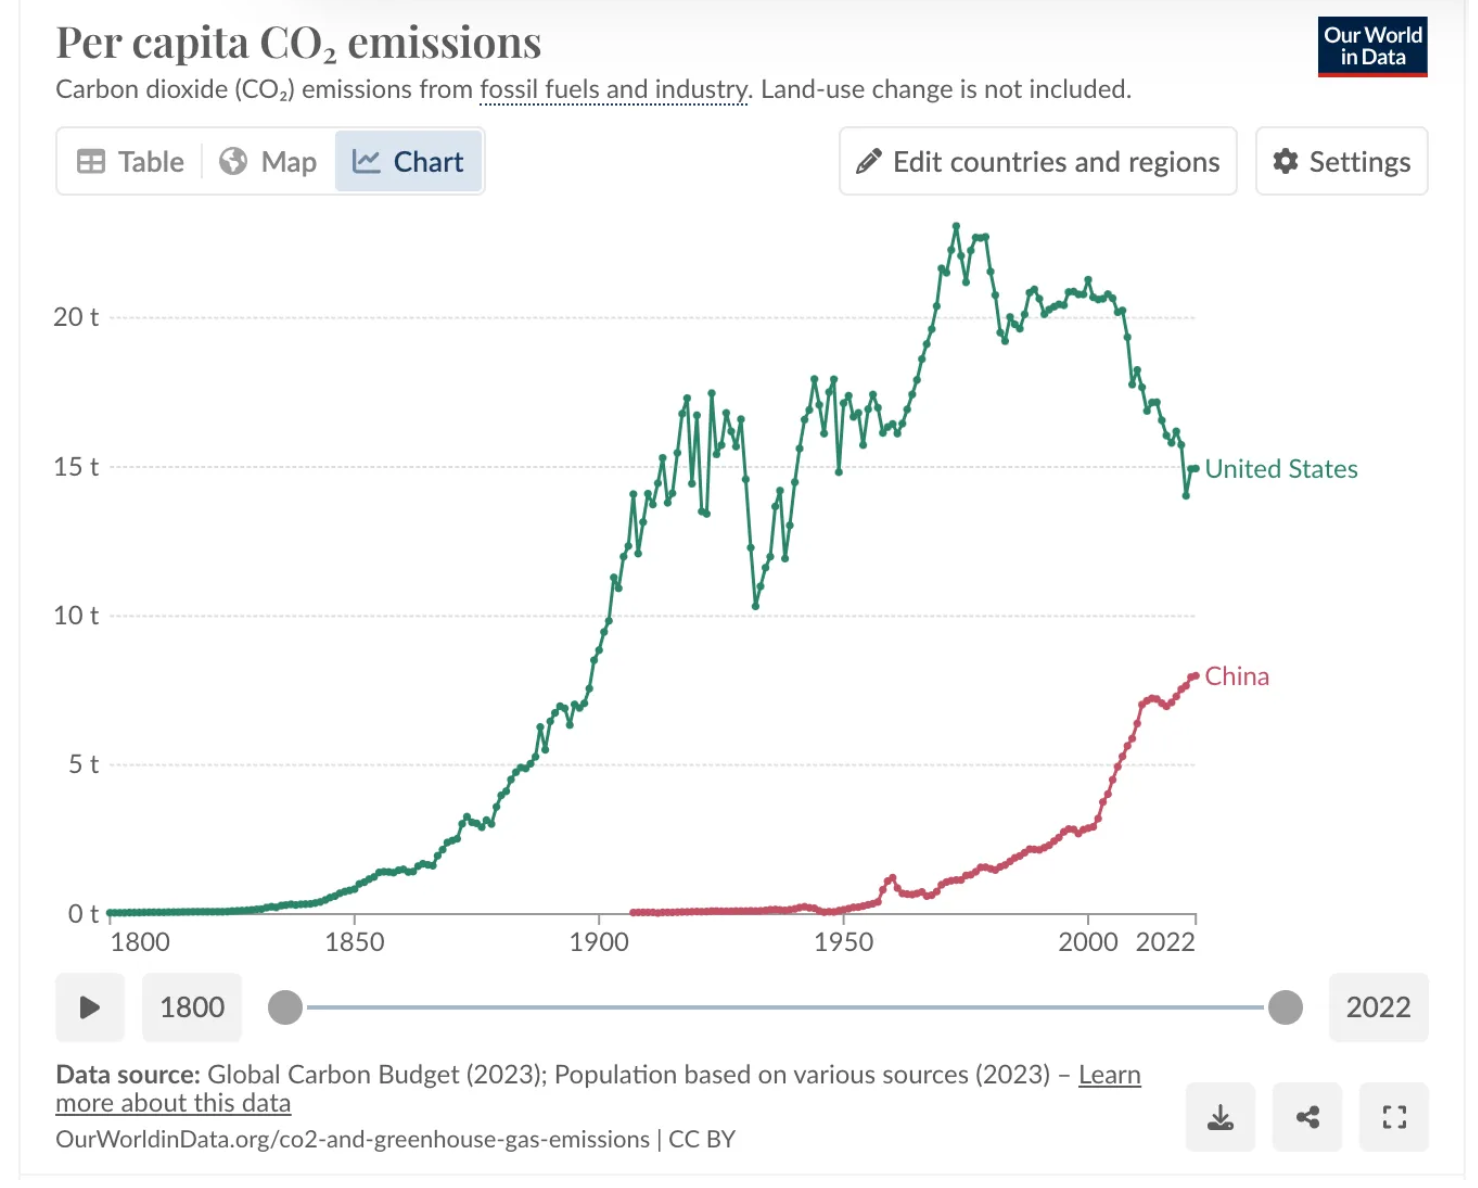Click the 1800 start year label
This screenshot has height=1188, width=1478.
click(192, 1008)
